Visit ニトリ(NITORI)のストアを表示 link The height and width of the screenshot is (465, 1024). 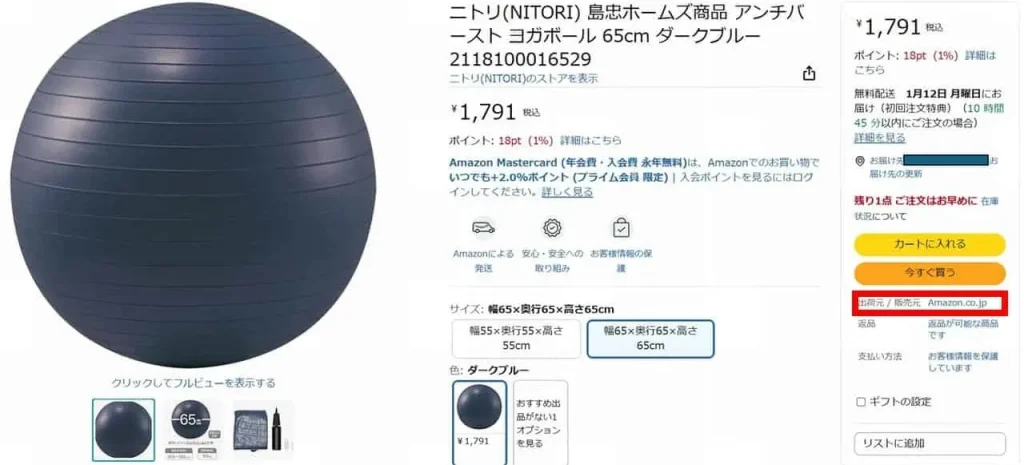pos(524,78)
